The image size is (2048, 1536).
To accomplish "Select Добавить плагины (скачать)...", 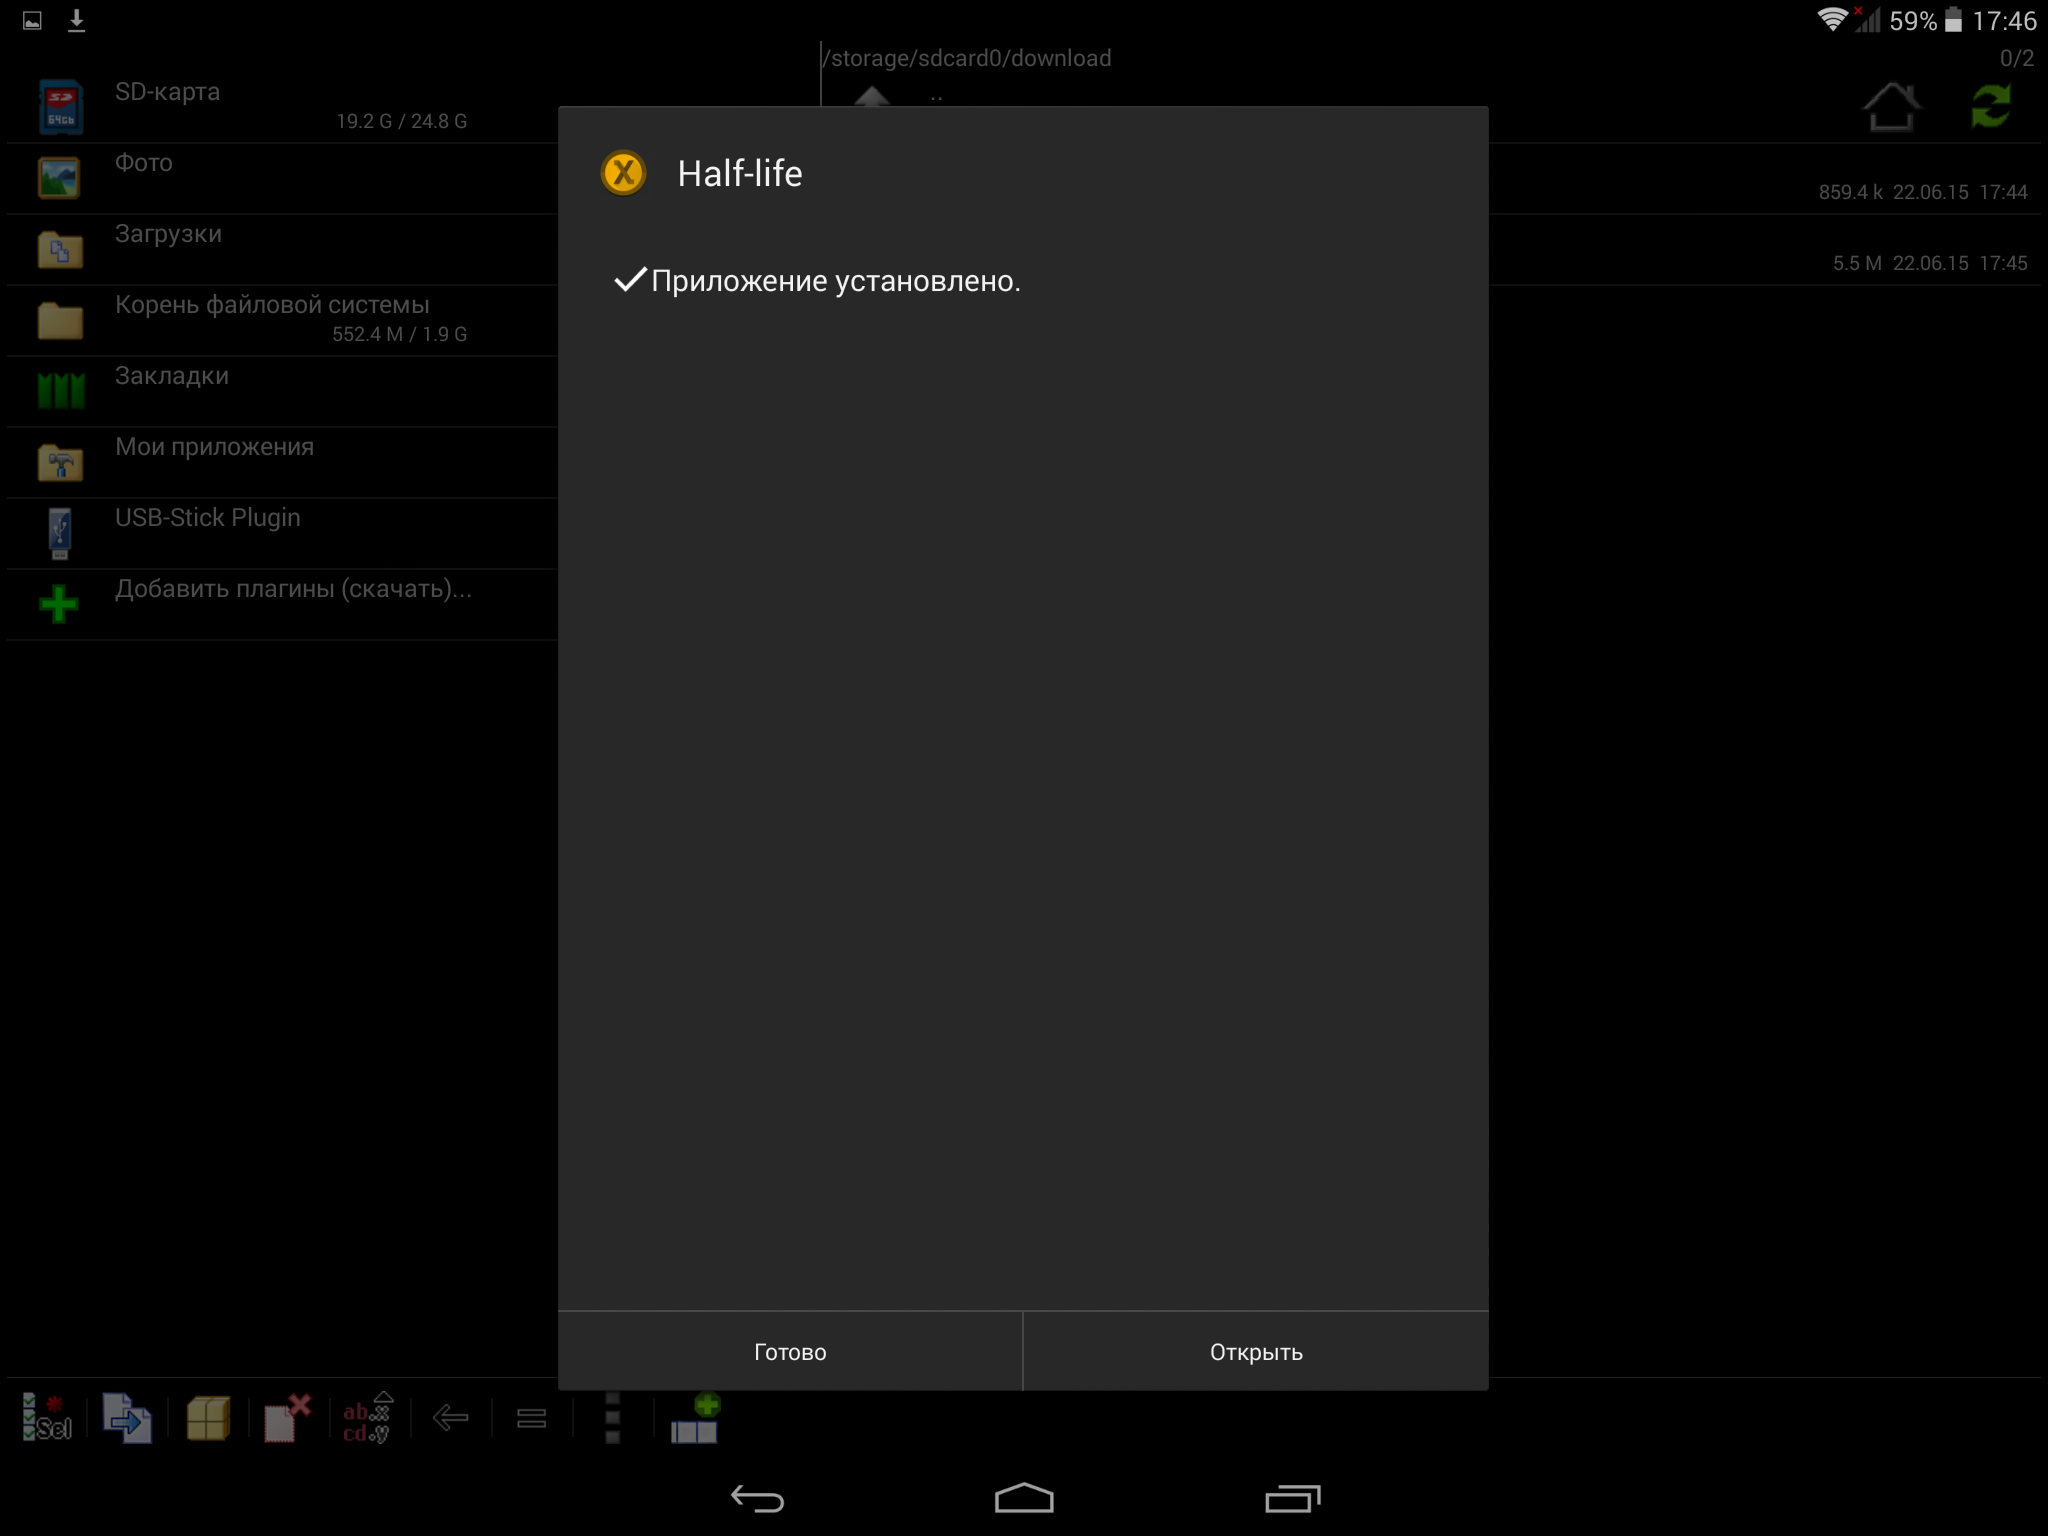I will click(x=283, y=604).
